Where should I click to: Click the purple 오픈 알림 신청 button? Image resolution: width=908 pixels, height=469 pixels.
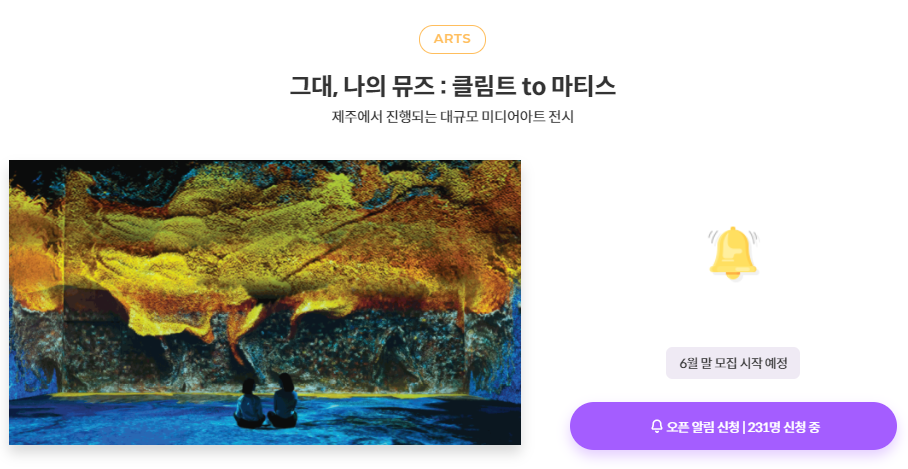point(733,426)
